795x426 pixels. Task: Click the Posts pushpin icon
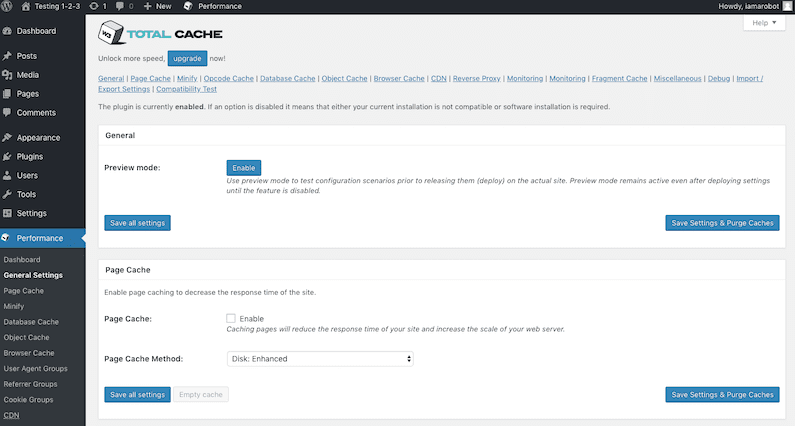point(7,56)
